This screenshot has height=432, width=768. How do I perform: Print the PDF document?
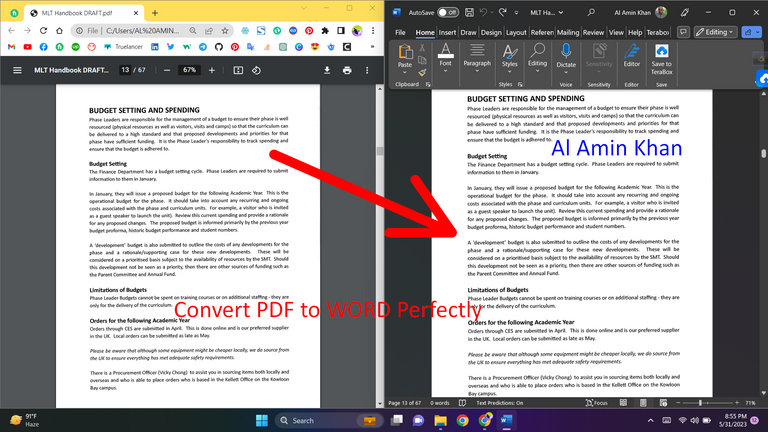[346, 70]
